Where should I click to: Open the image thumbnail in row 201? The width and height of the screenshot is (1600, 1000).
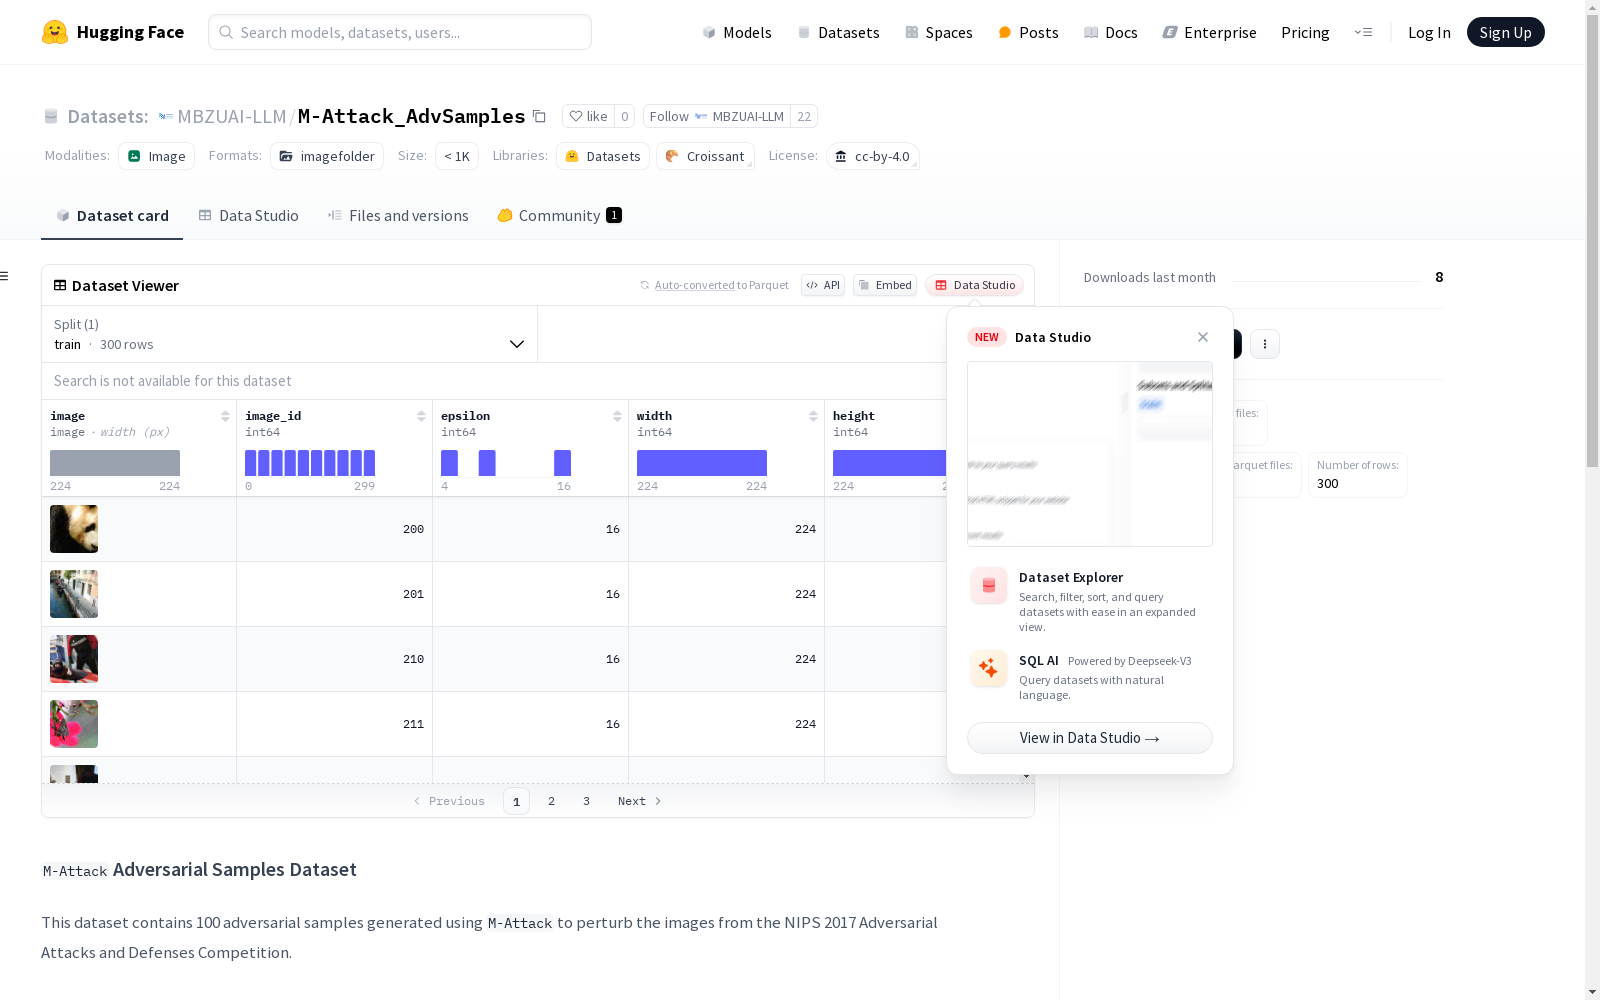click(x=74, y=594)
